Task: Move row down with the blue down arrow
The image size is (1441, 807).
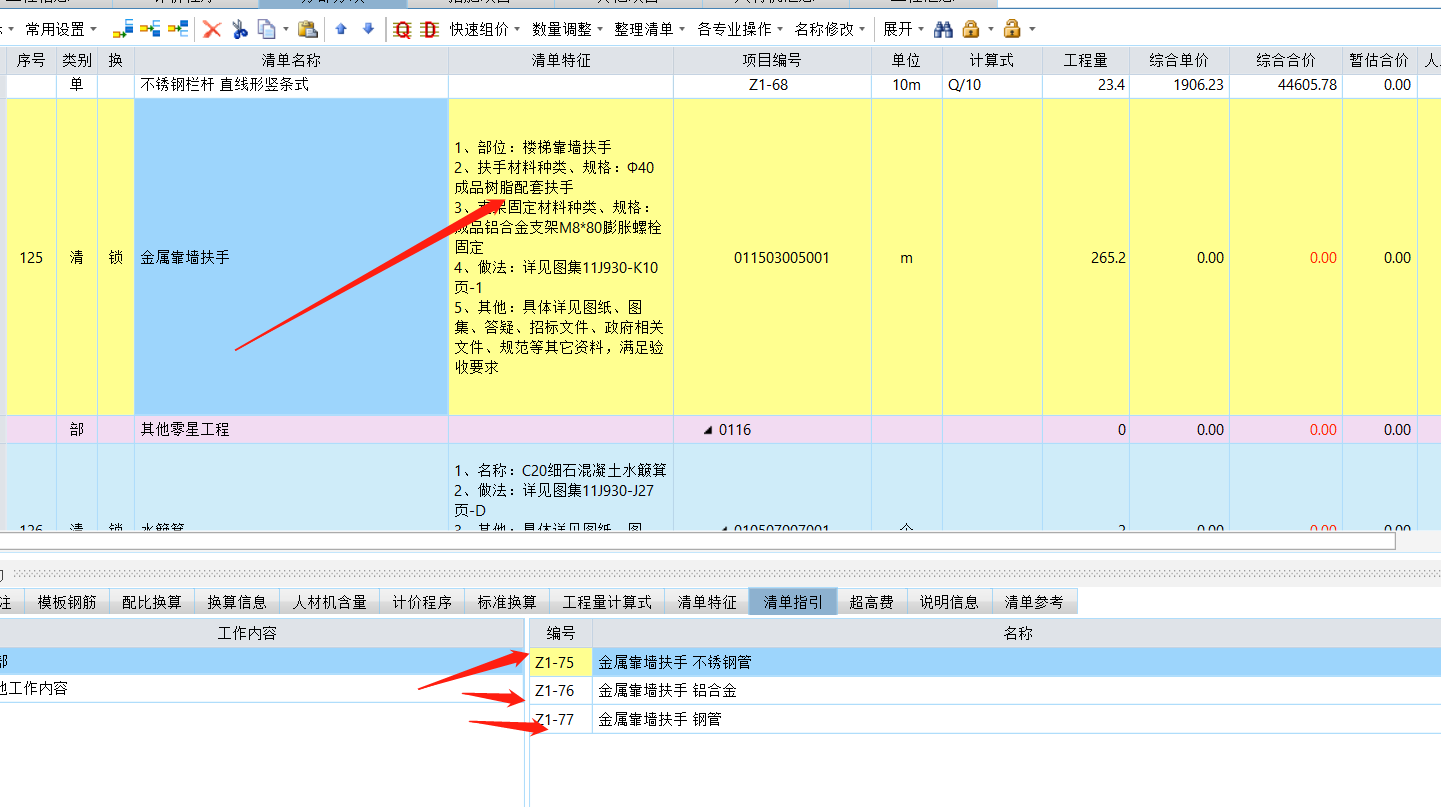Action: click(368, 29)
